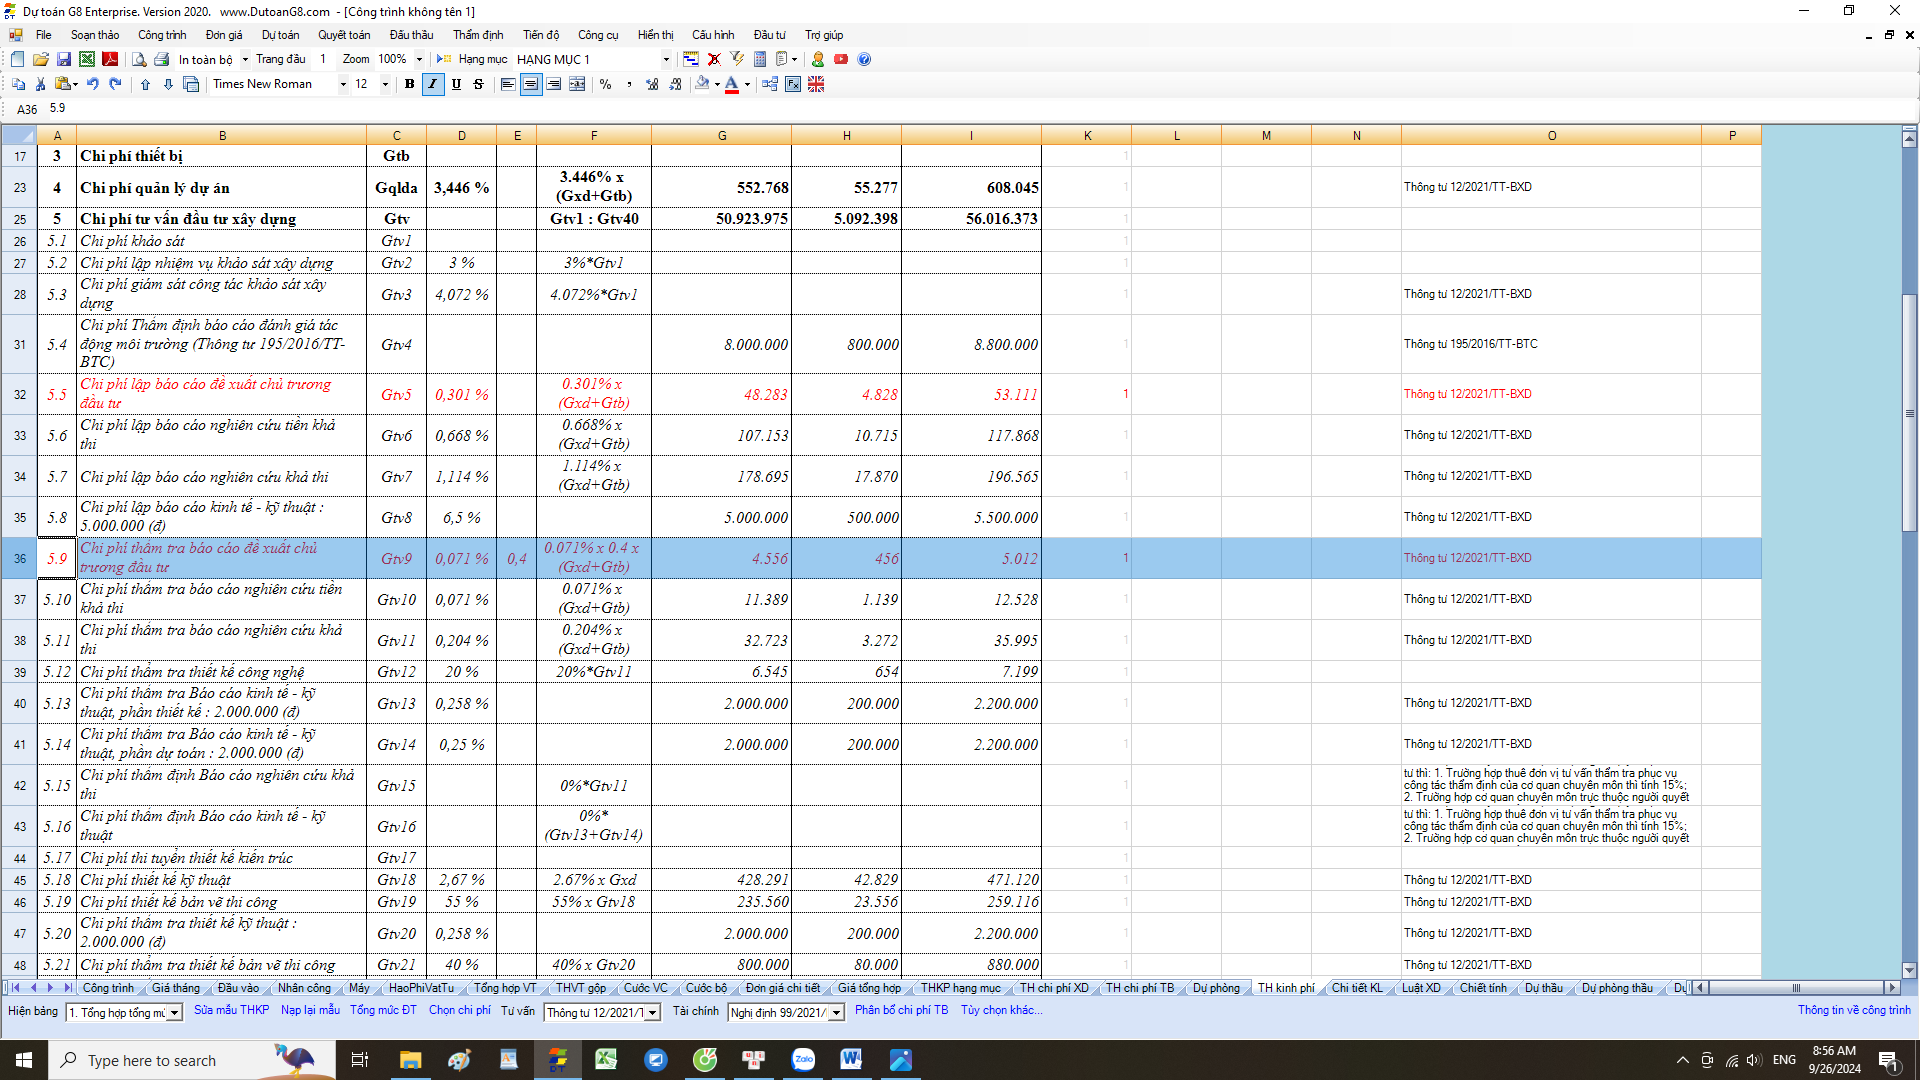This screenshot has width=1920, height=1080.
Task: Click the printer icon
Action: tap(162, 59)
